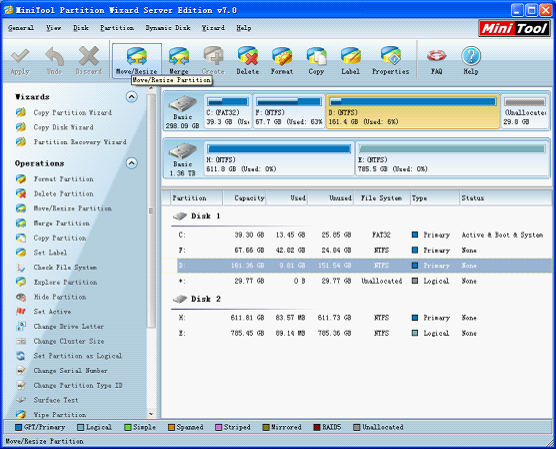Click Check File System icon

[x=21, y=267]
